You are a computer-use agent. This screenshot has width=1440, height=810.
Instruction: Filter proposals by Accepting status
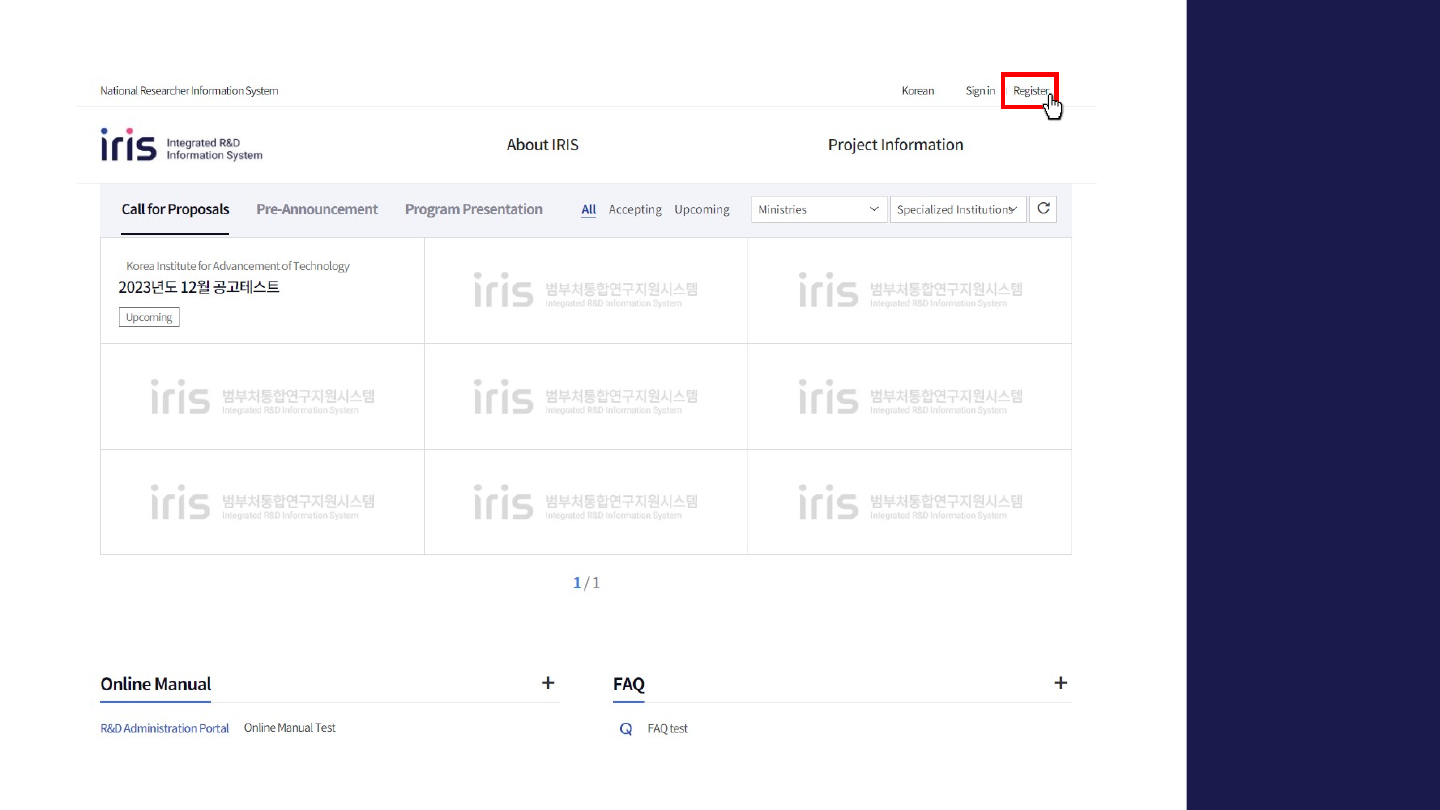[635, 210]
